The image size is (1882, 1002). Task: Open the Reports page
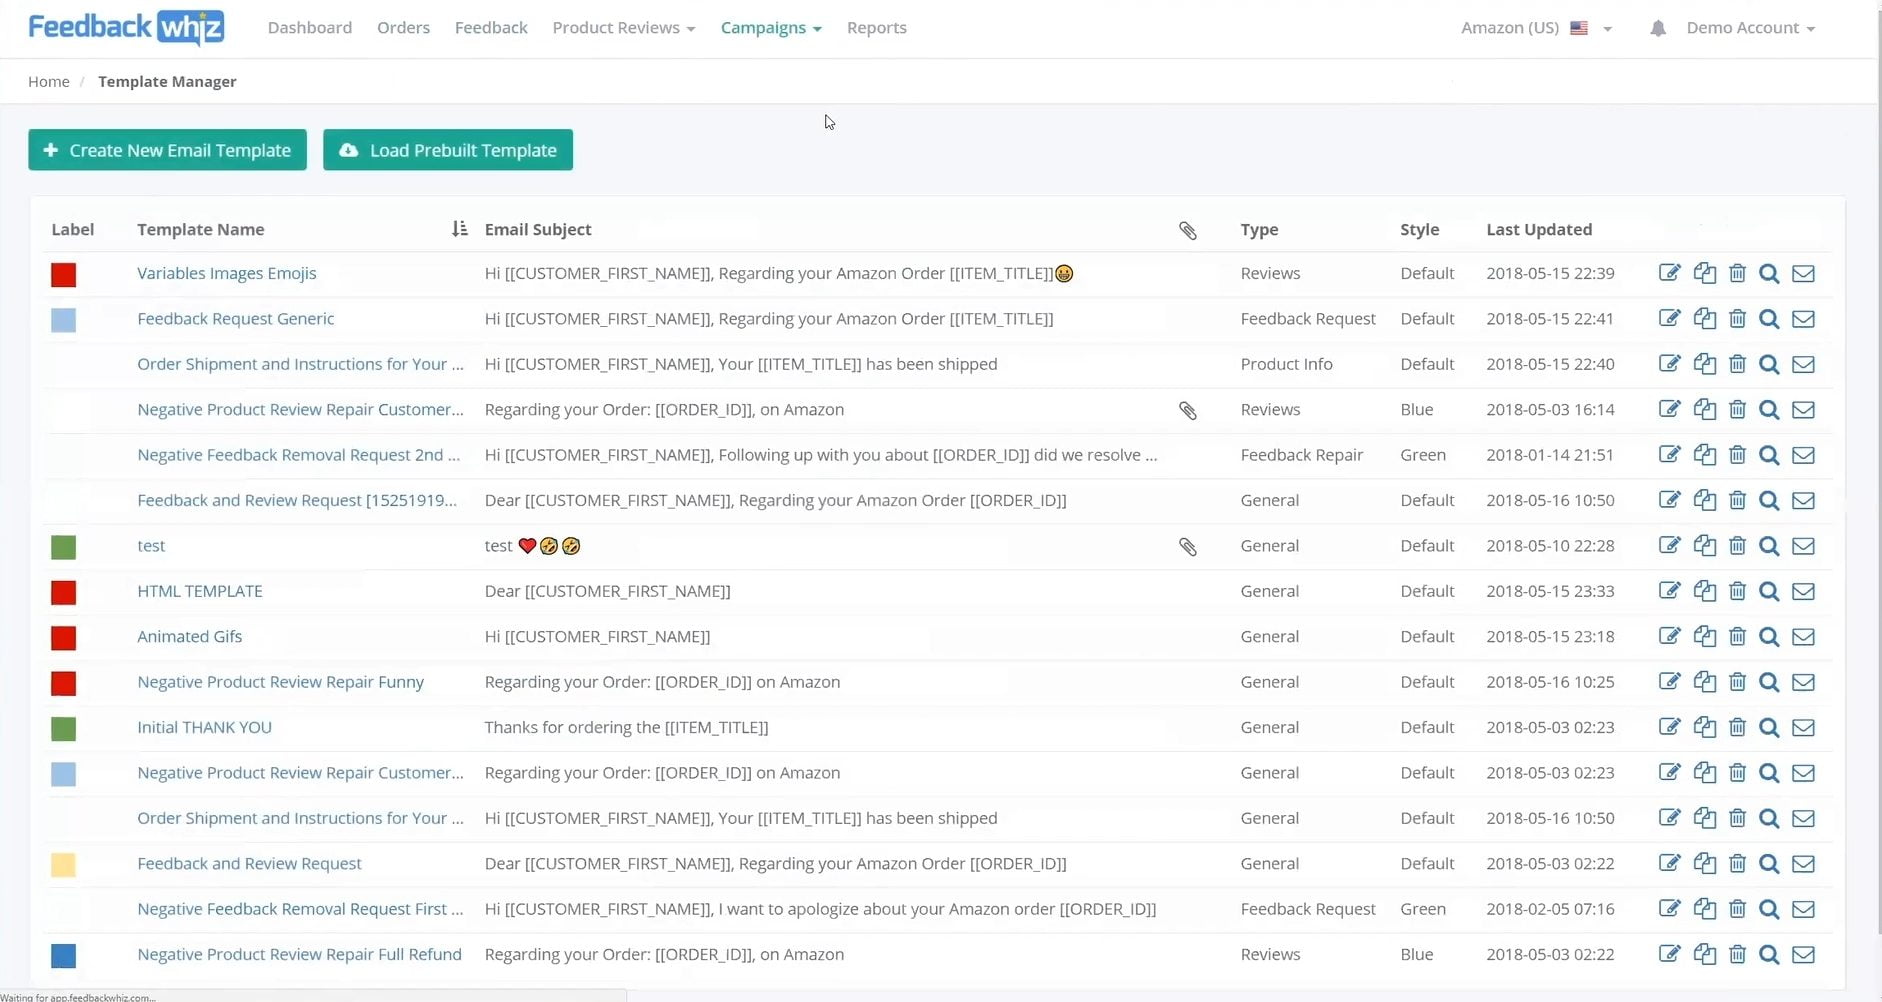click(x=877, y=28)
